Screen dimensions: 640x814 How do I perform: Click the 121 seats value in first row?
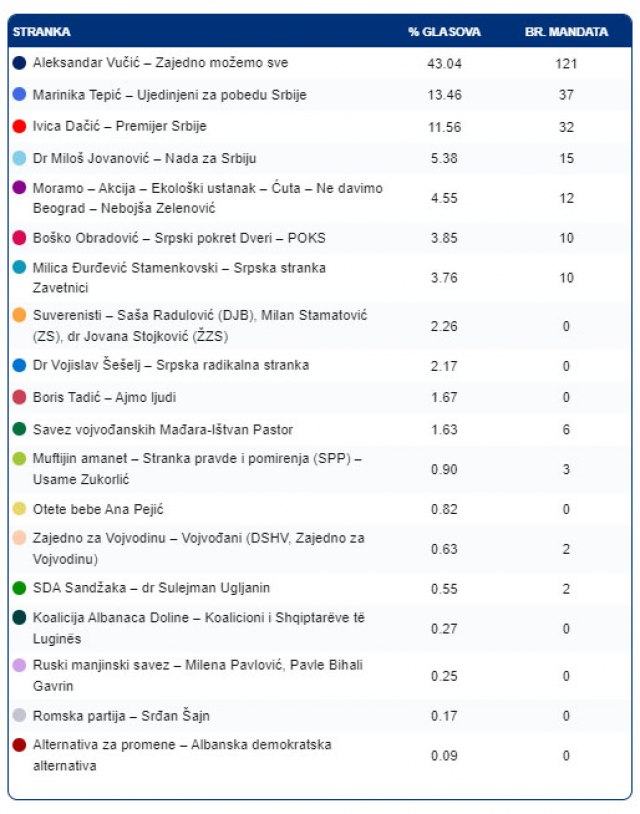566,63
